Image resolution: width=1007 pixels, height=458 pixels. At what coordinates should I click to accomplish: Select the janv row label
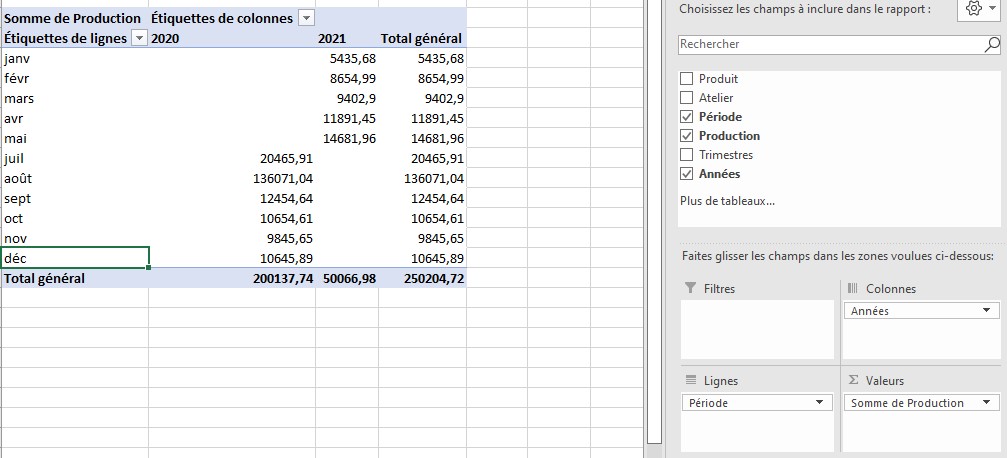pyautogui.click(x=74, y=58)
